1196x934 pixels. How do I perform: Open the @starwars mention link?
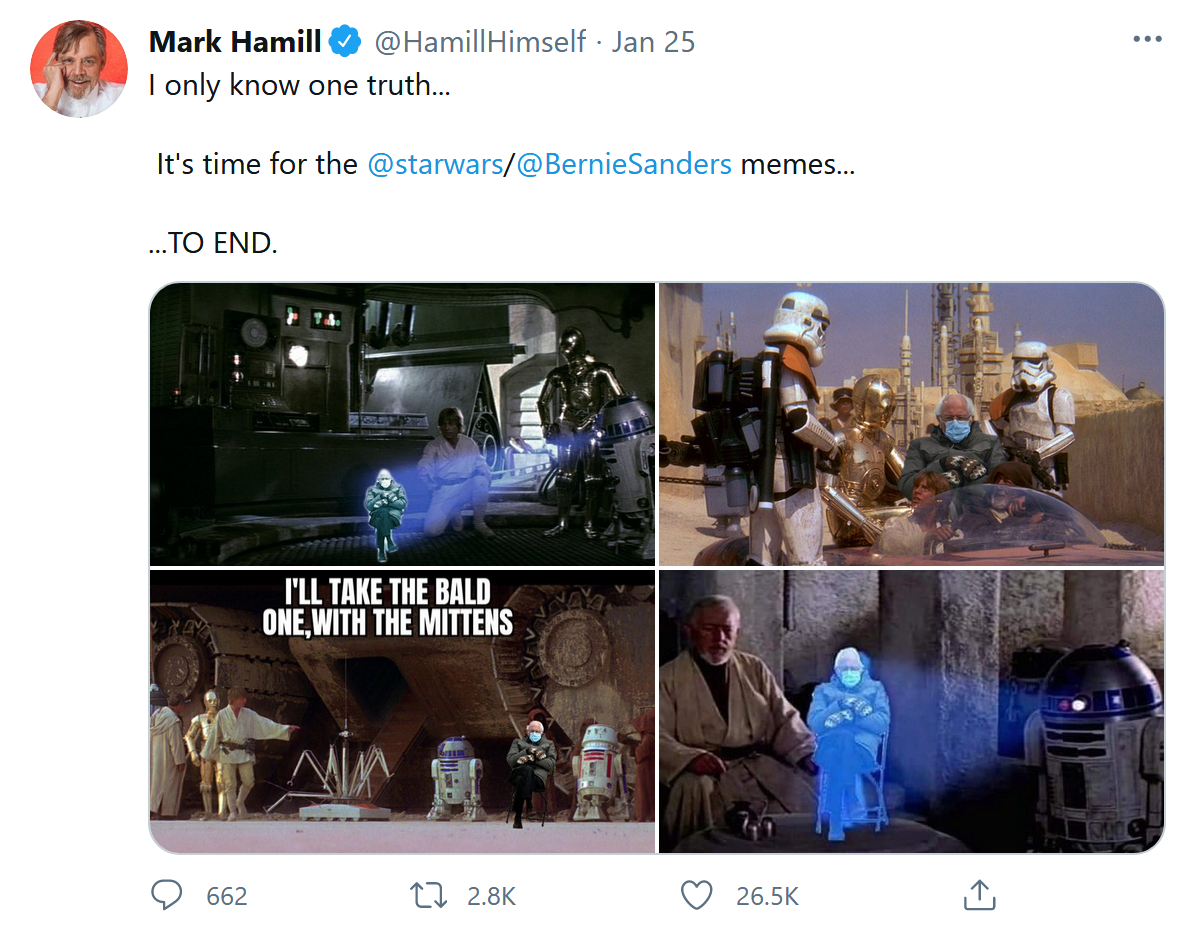pyautogui.click(x=435, y=164)
